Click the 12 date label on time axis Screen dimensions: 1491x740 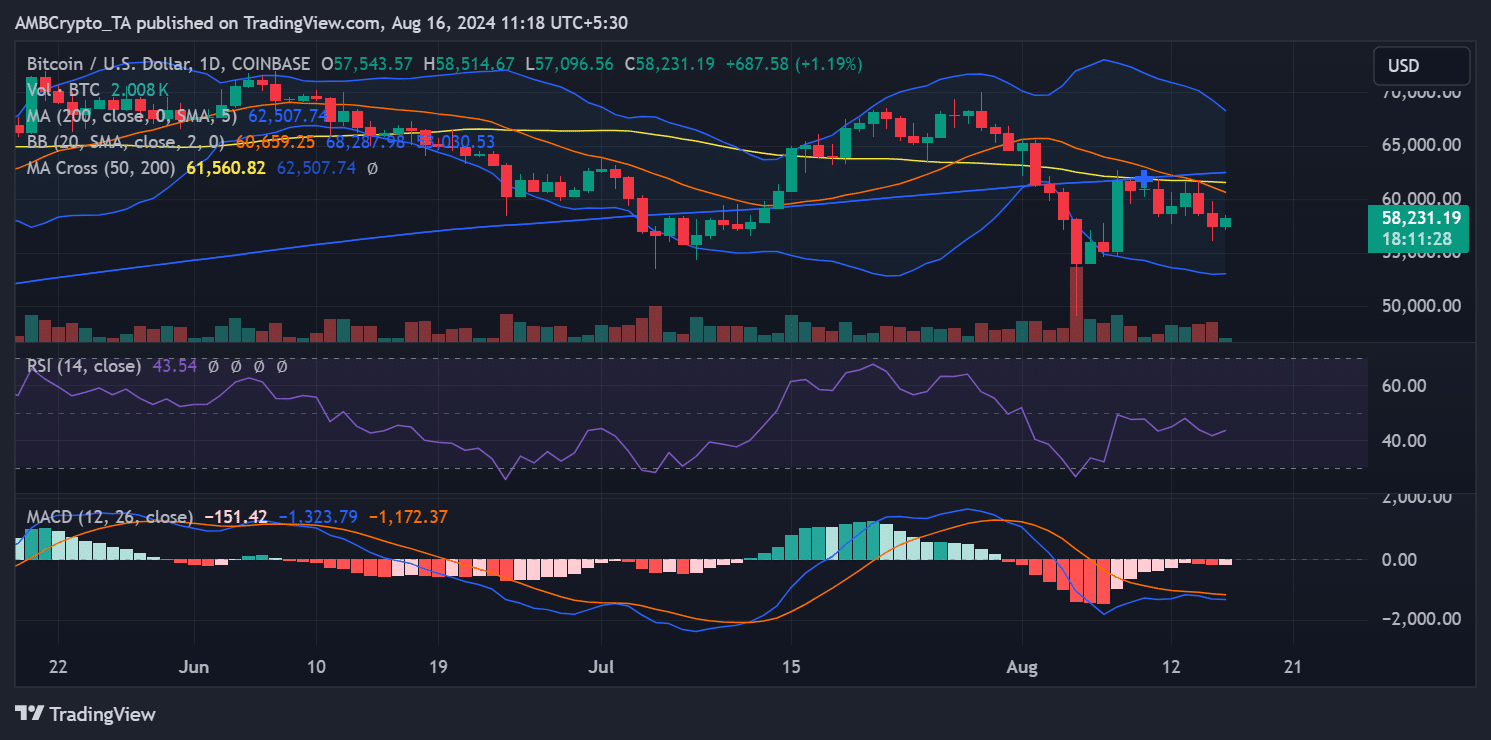1172,667
